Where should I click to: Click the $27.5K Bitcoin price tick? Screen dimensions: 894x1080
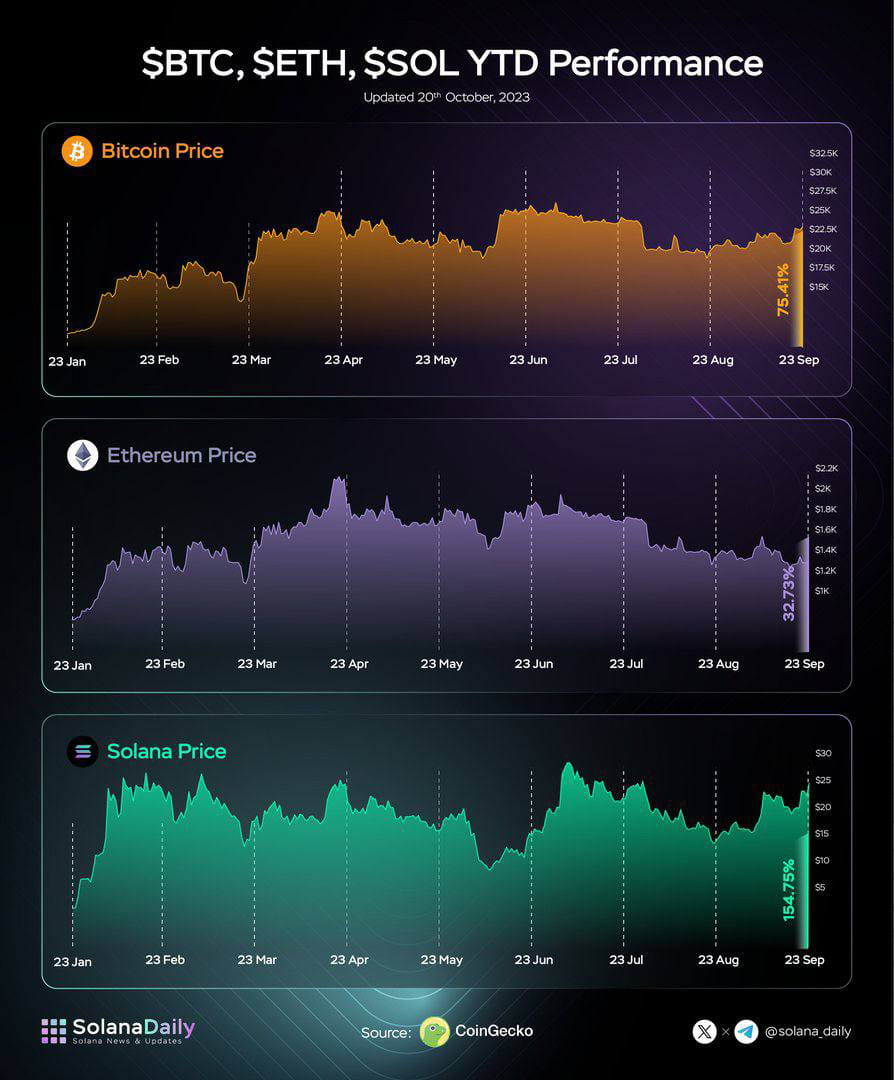click(x=823, y=191)
